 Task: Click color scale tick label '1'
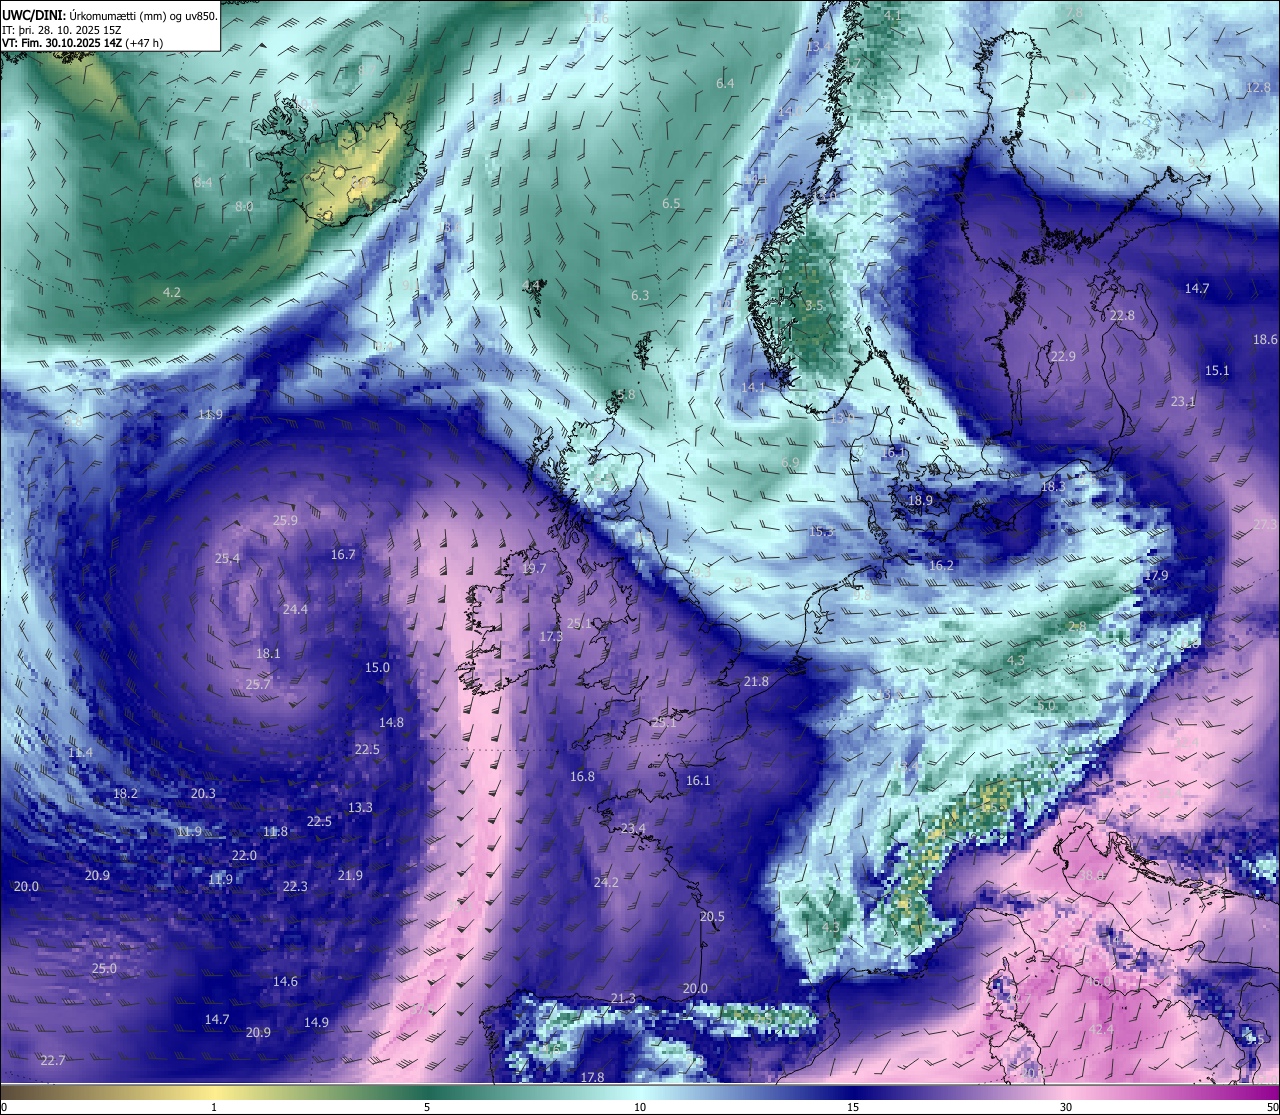(214, 1107)
